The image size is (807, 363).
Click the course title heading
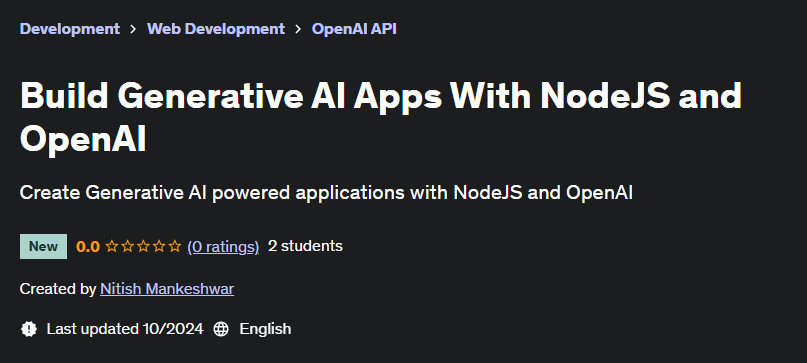click(x=381, y=118)
